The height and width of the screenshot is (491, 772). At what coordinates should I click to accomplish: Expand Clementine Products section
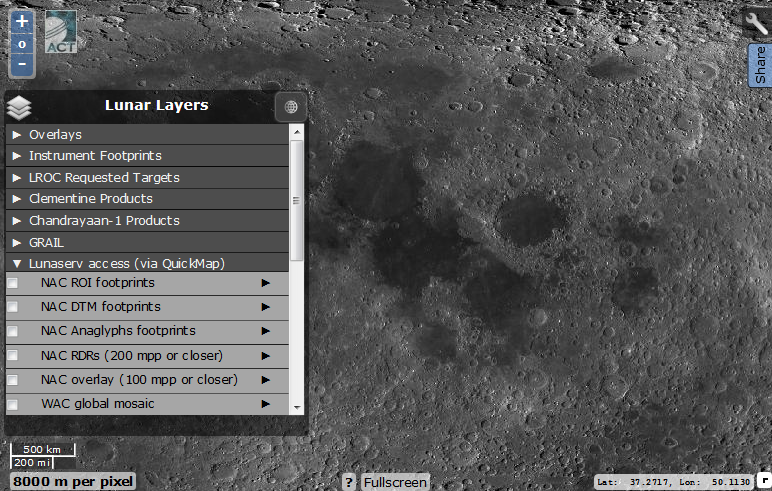coord(147,198)
